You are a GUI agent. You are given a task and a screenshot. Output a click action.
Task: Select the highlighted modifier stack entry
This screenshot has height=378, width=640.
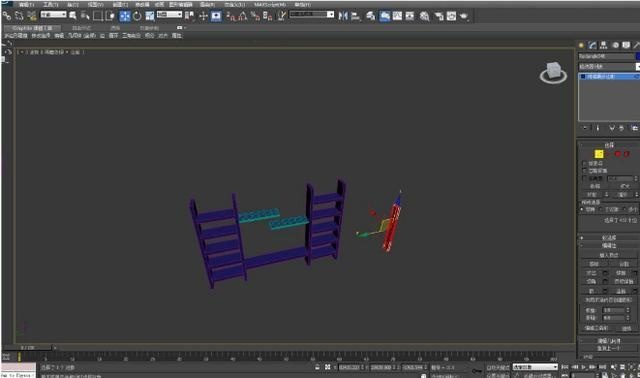click(x=609, y=76)
